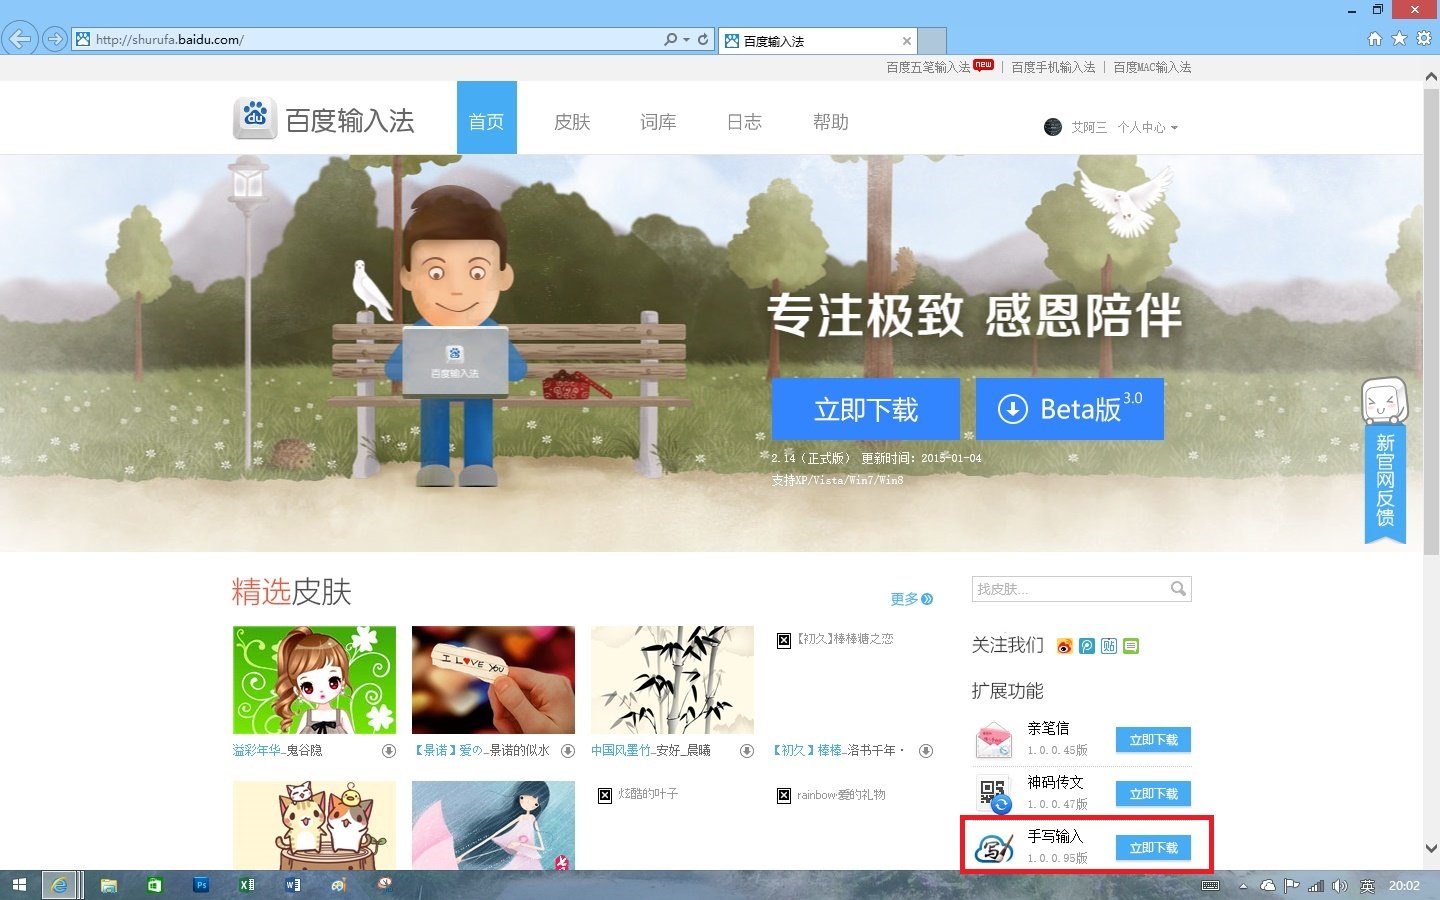The image size is (1440, 900).
Task: Open Photoshop from the taskbar
Action: [x=201, y=885]
